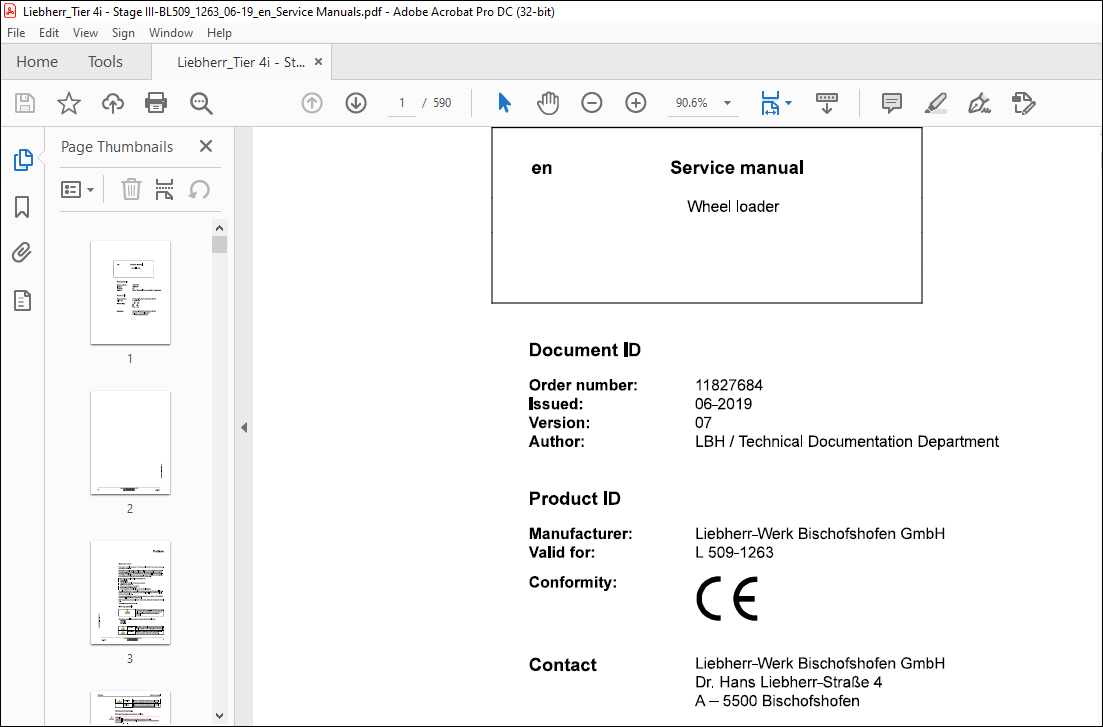Zoom in with plus button
Image resolution: width=1103 pixels, height=727 pixels.
tap(636, 103)
